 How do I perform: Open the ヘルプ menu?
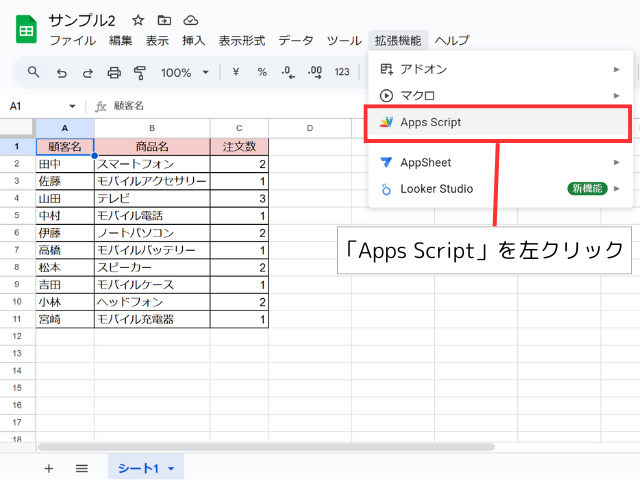pyautogui.click(x=452, y=40)
